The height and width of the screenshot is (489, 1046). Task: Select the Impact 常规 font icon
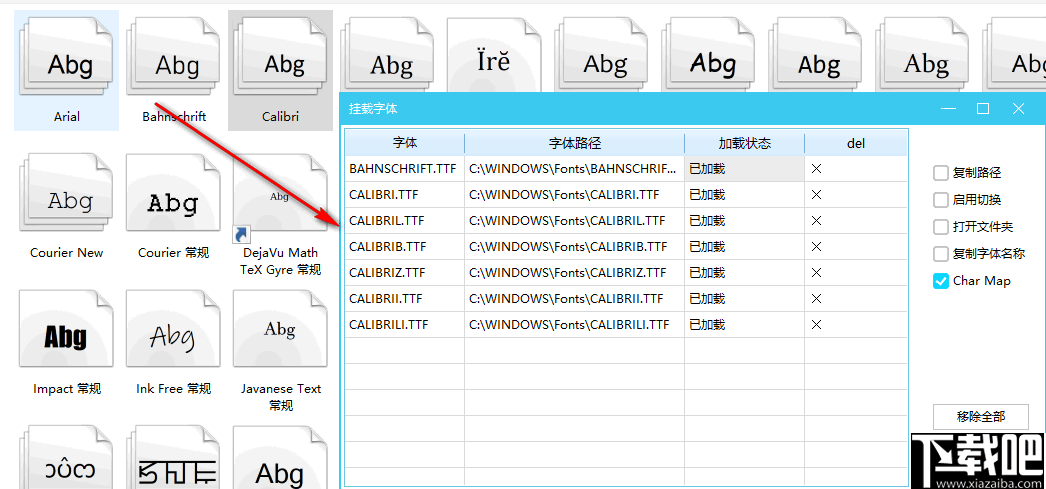(67, 329)
